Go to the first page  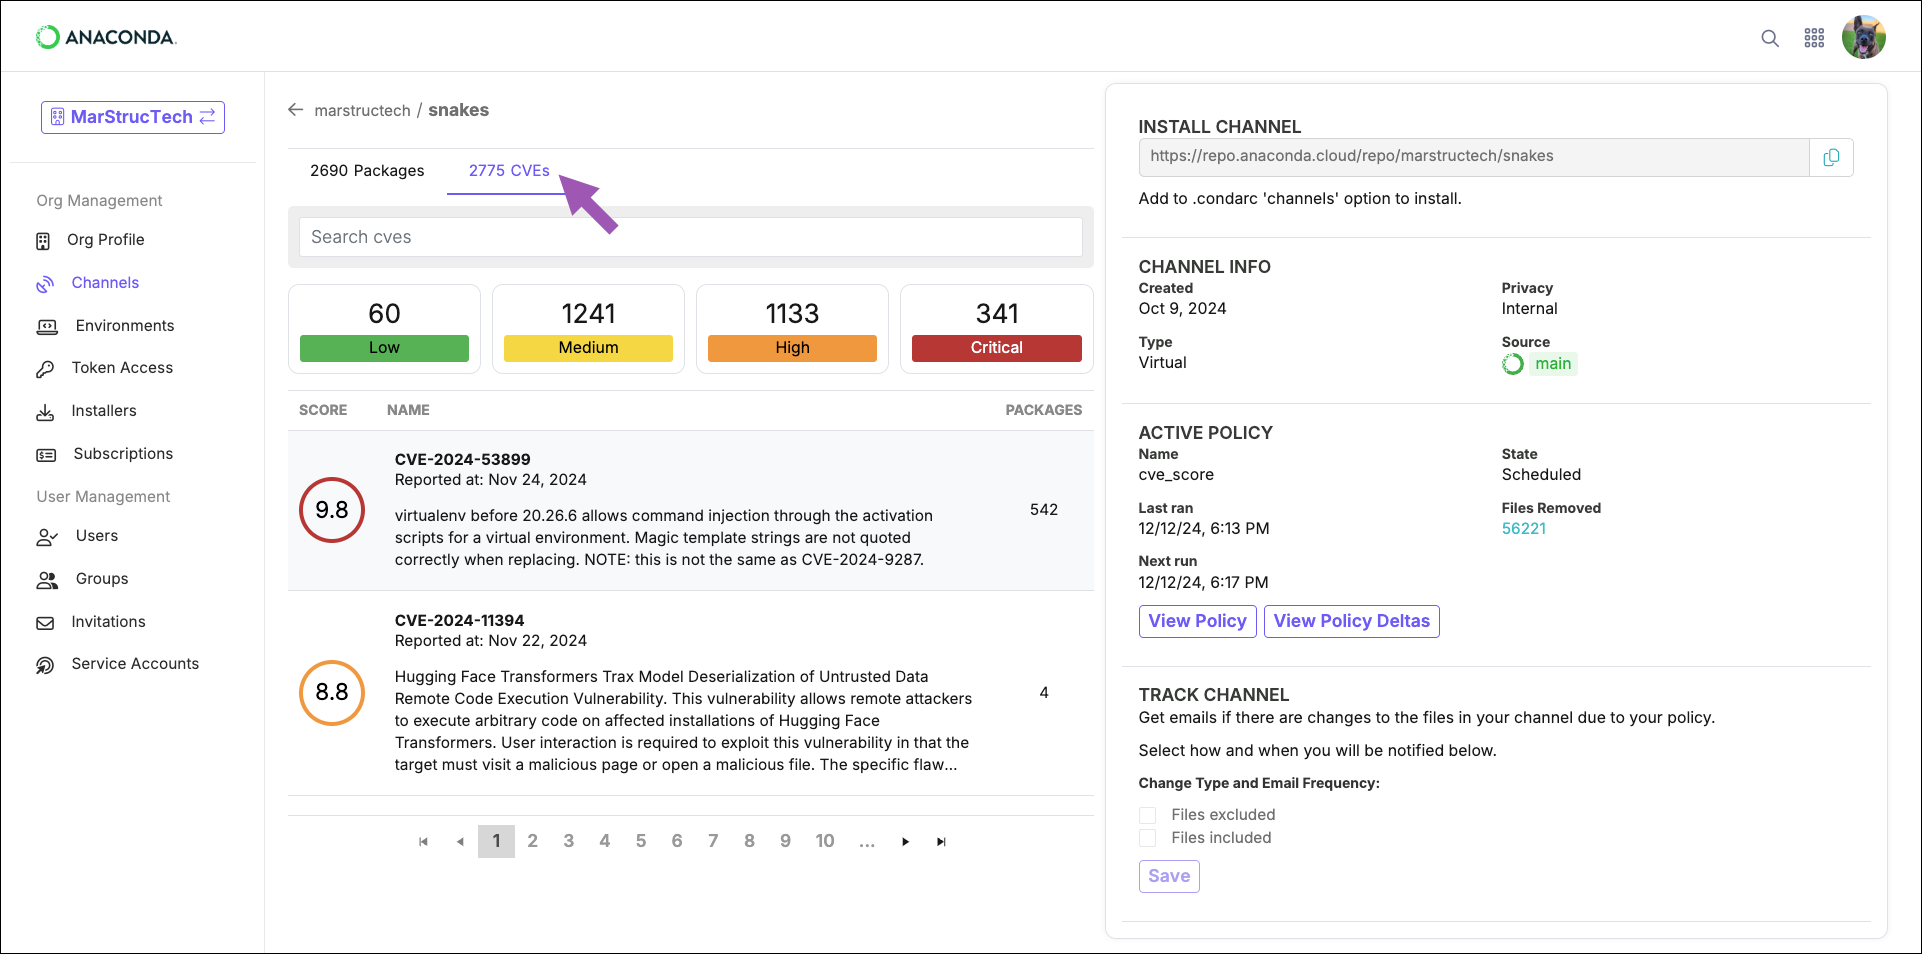(424, 842)
